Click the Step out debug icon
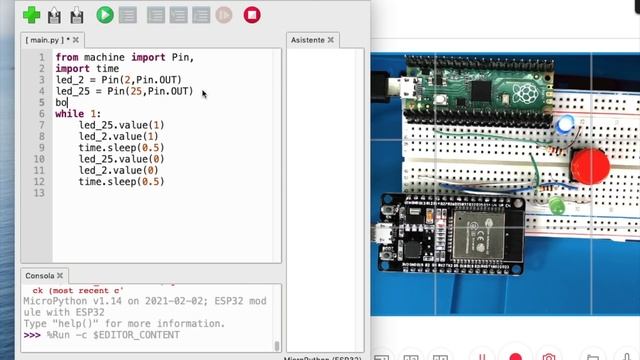The height and width of the screenshot is (360, 640). coord(201,16)
